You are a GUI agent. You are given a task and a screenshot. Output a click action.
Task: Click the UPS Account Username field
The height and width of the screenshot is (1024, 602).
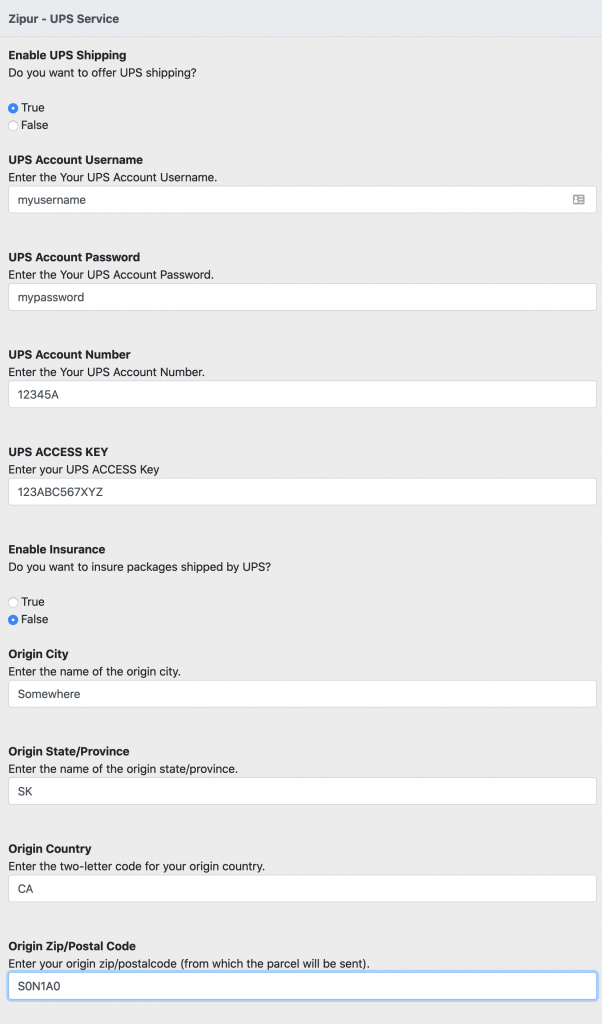(x=302, y=200)
